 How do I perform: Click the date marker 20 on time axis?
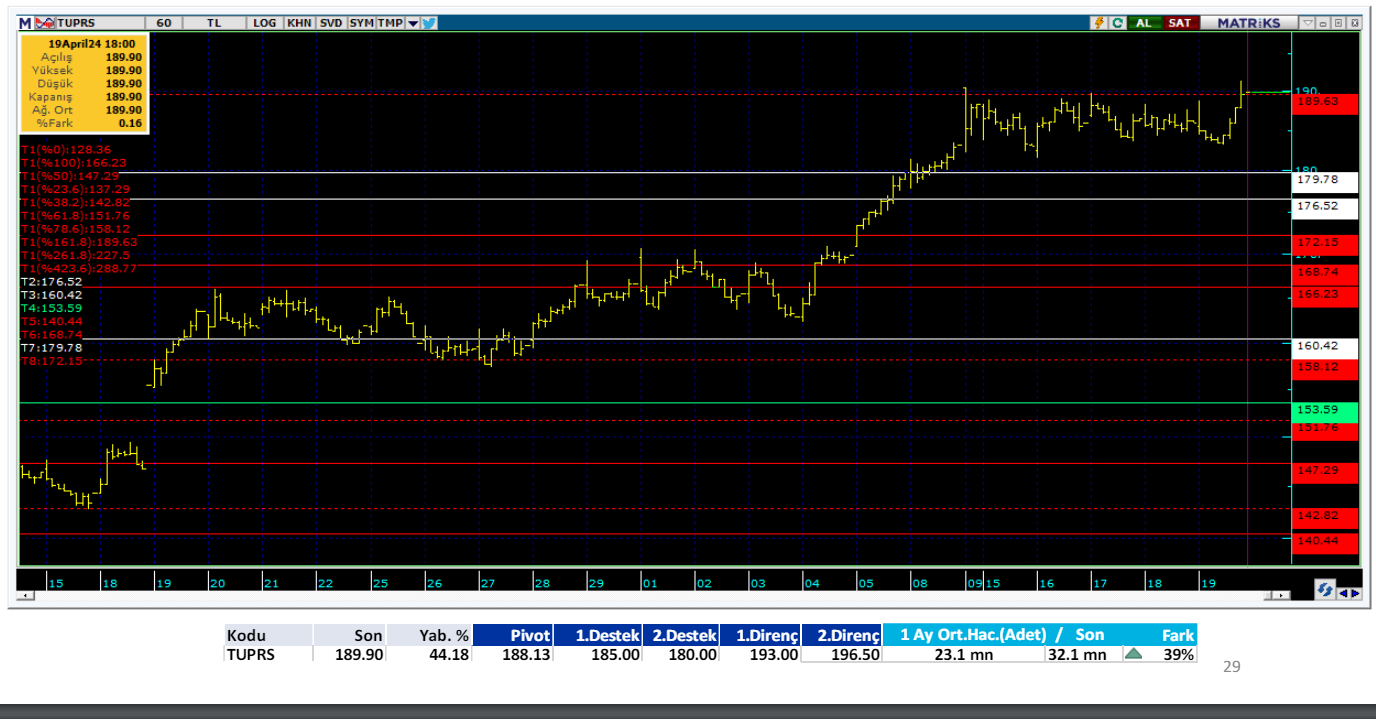point(217,582)
